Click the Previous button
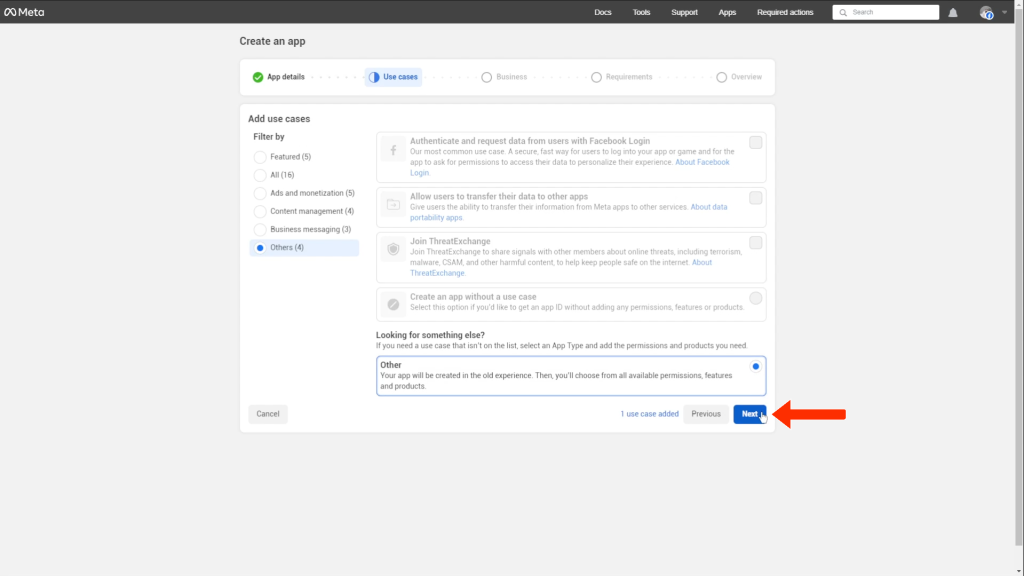 click(706, 414)
